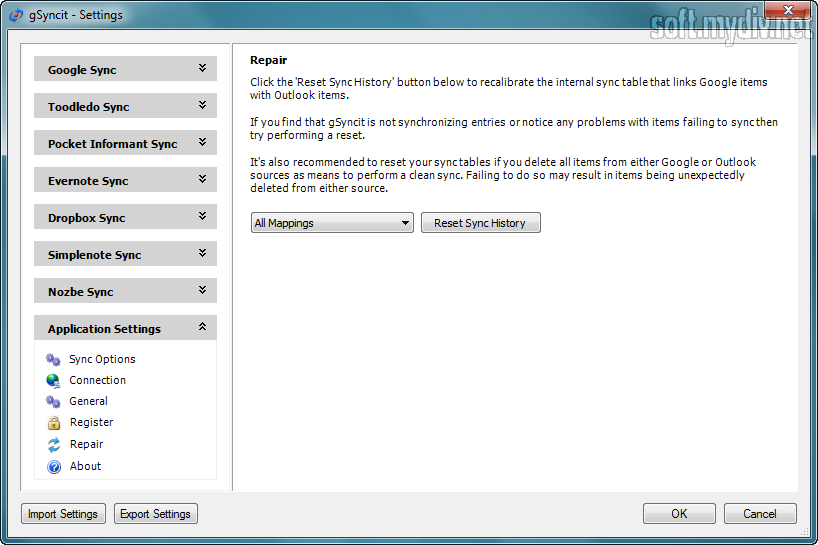Viewport: 818px width, 545px height.
Task: Click the Connection globe icon
Action: pos(54,380)
